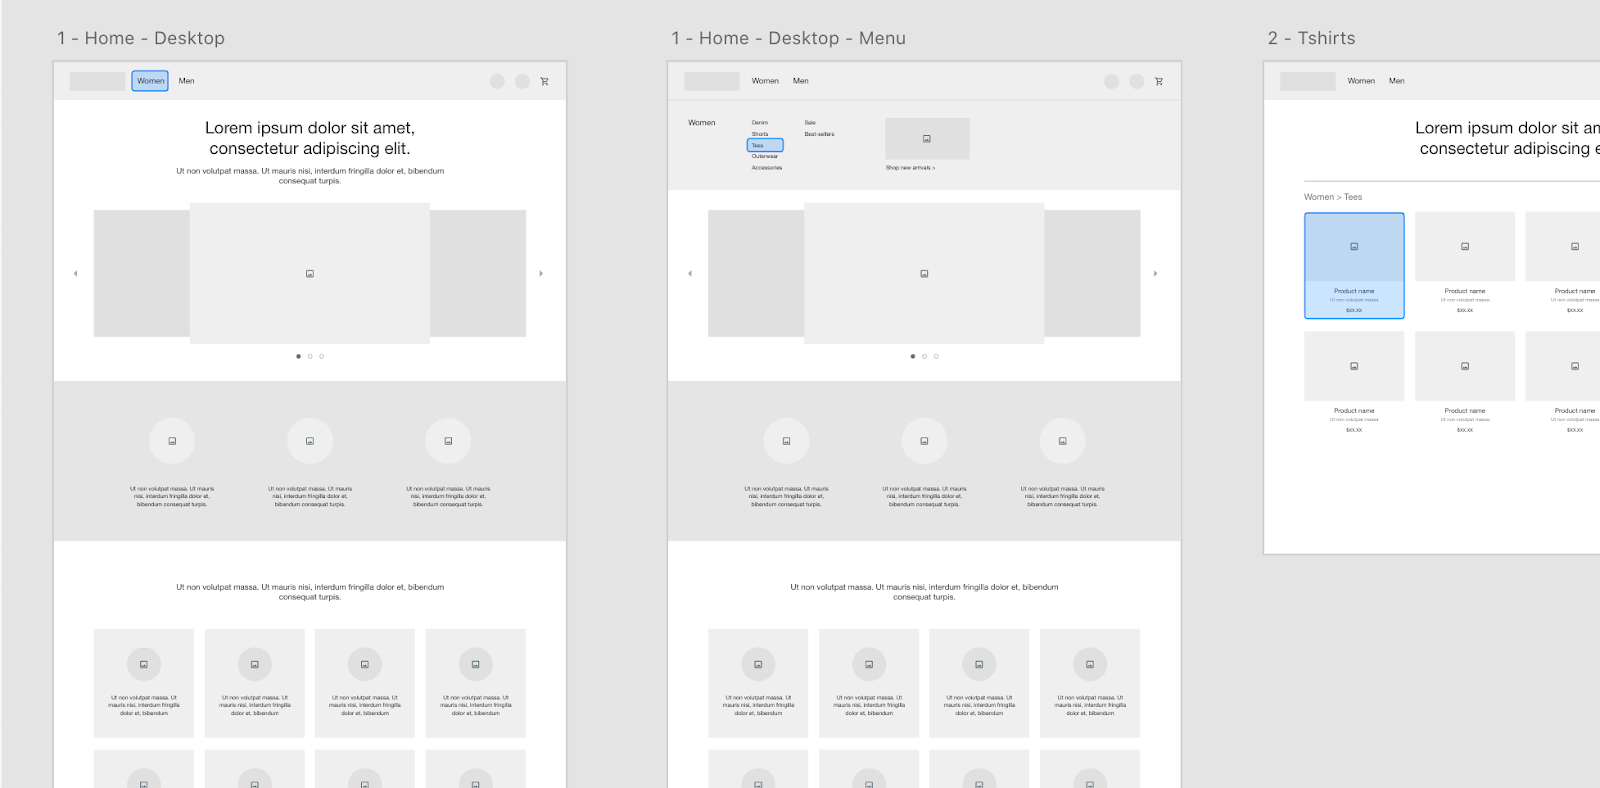
Task: Click carousel left arrow in Home - Desktop artboard
Action: pos(76,273)
